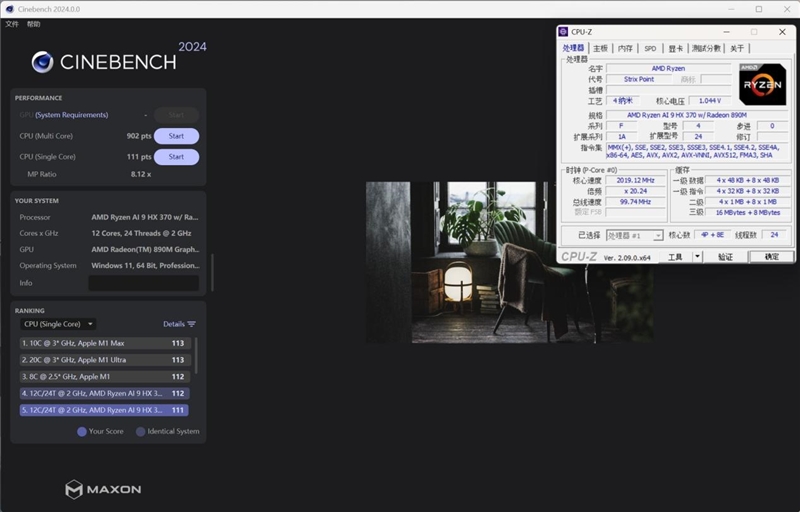The image size is (800, 512).
Task: Click the Processor name in Your System
Action: point(145,217)
